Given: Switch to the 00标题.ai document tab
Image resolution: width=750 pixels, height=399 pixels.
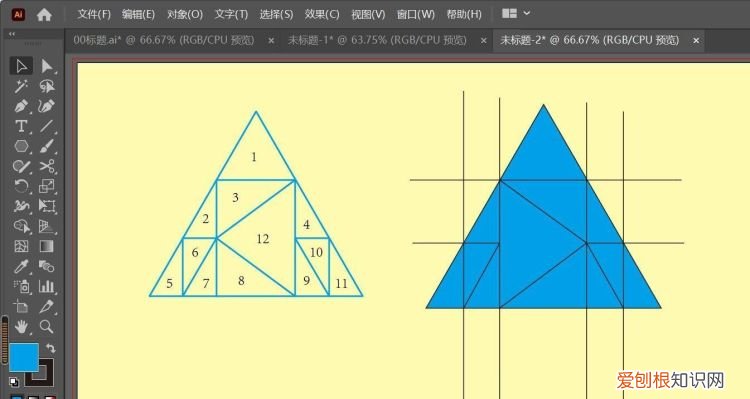Looking at the screenshot, I should coord(164,40).
